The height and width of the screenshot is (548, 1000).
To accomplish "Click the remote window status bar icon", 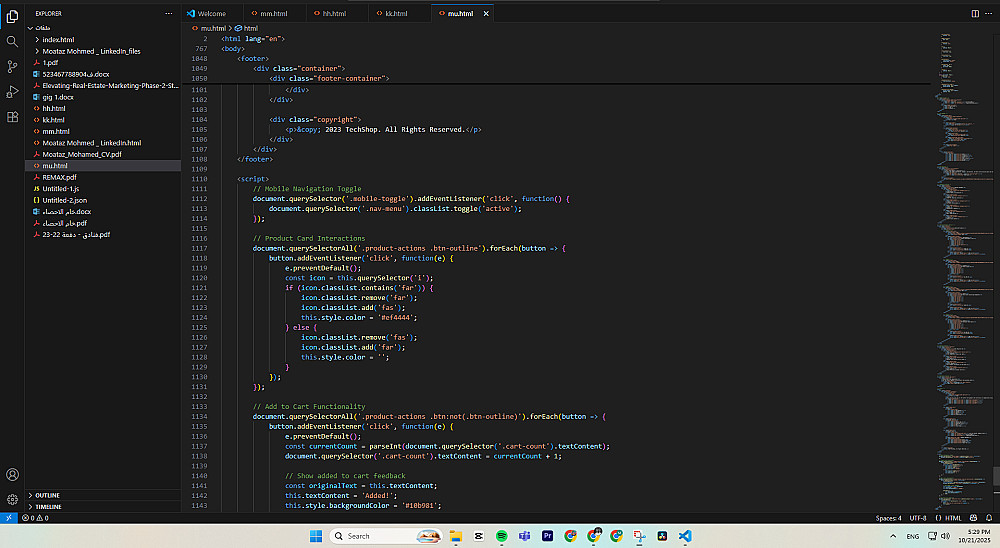I will point(8,518).
